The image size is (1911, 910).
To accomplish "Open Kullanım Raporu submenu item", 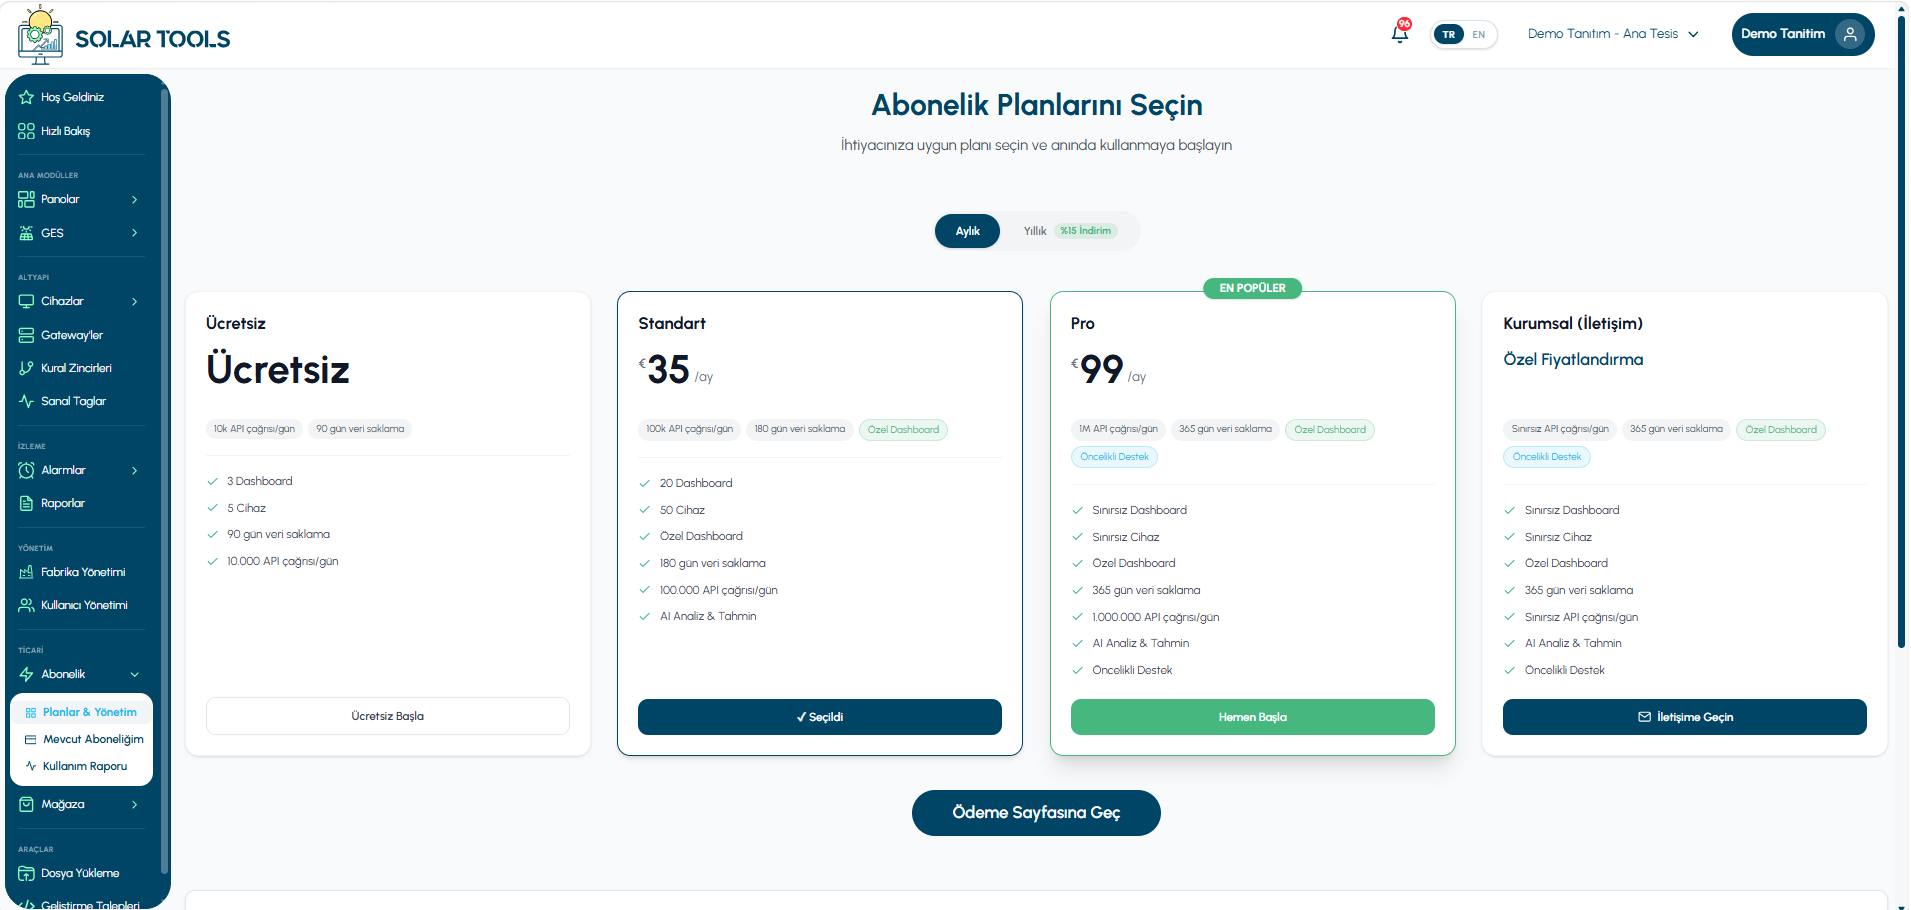I will (x=82, y=766).
